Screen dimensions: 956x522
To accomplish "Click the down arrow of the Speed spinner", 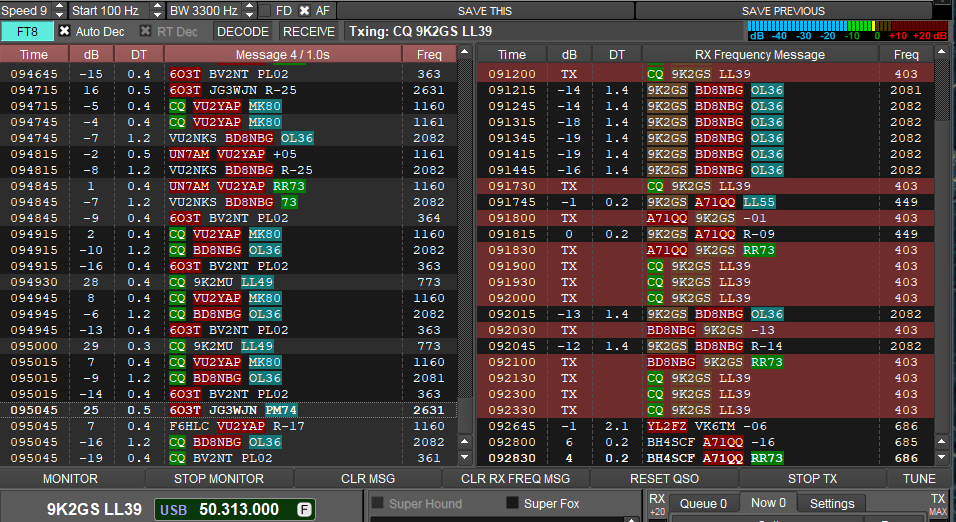I will click(x=59, y=15).
